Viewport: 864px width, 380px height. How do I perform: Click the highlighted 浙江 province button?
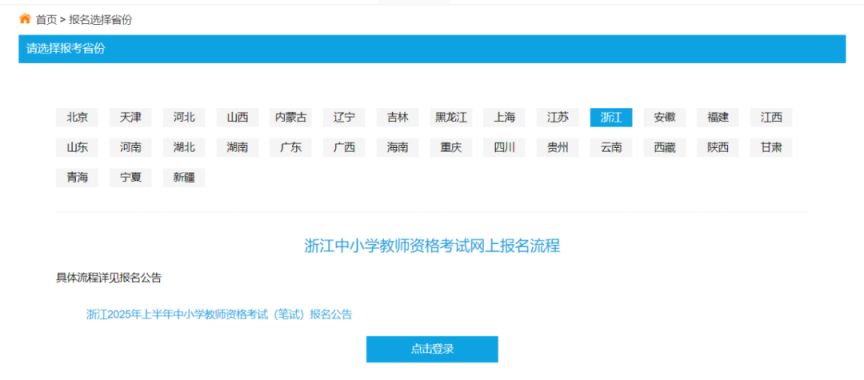coord(611,117)
